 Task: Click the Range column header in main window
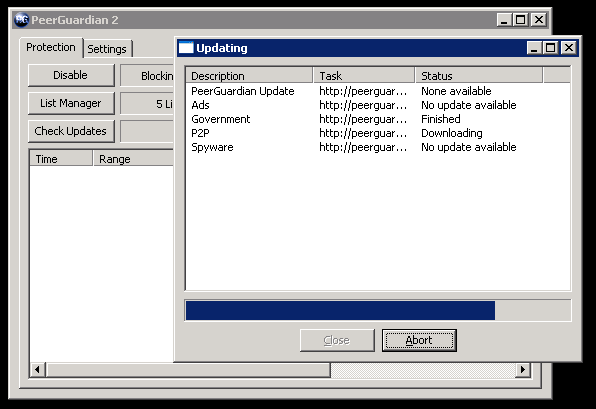tap(133, 159)
